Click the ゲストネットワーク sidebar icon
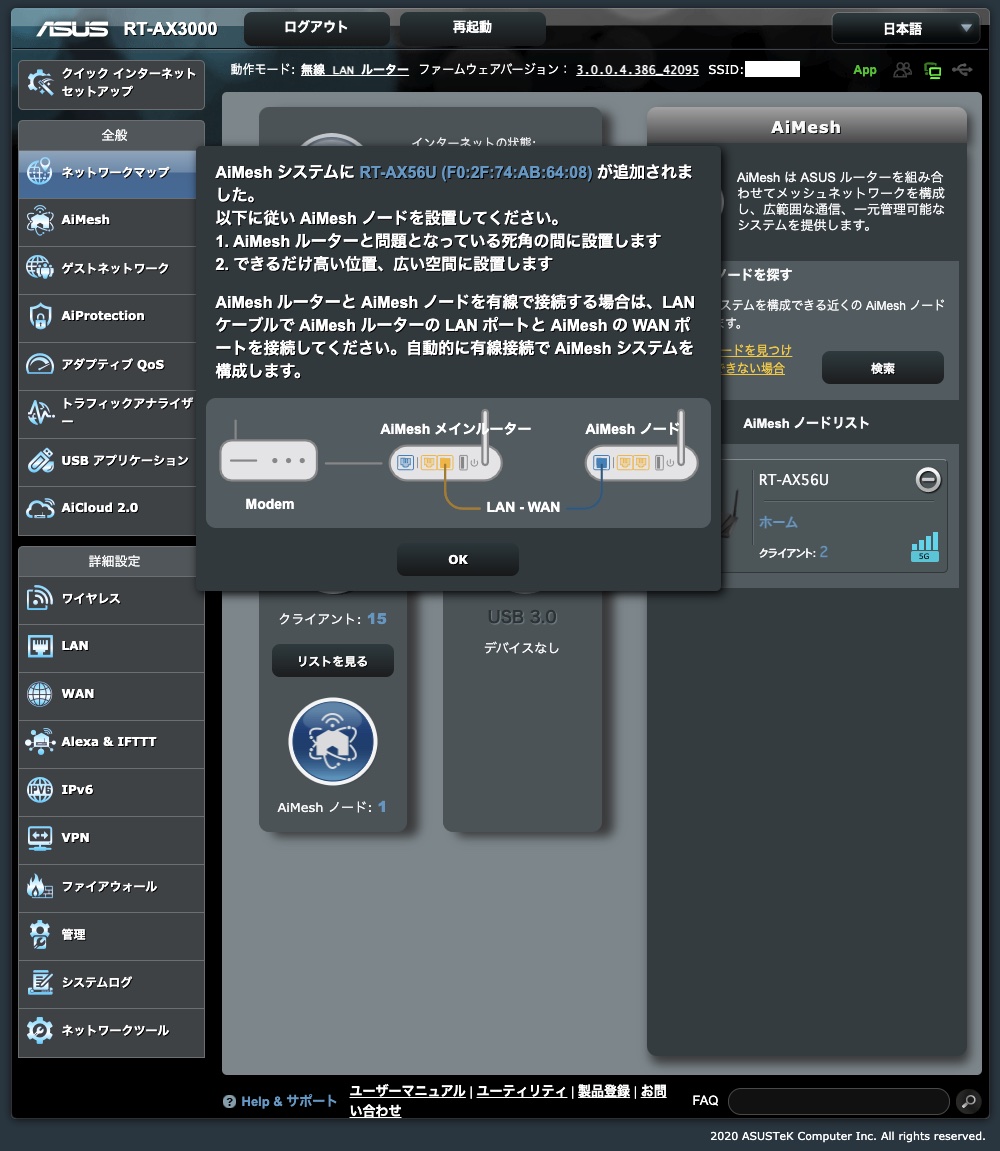The width and height of the screenshot is (1000, 1151). click(40, 268)
